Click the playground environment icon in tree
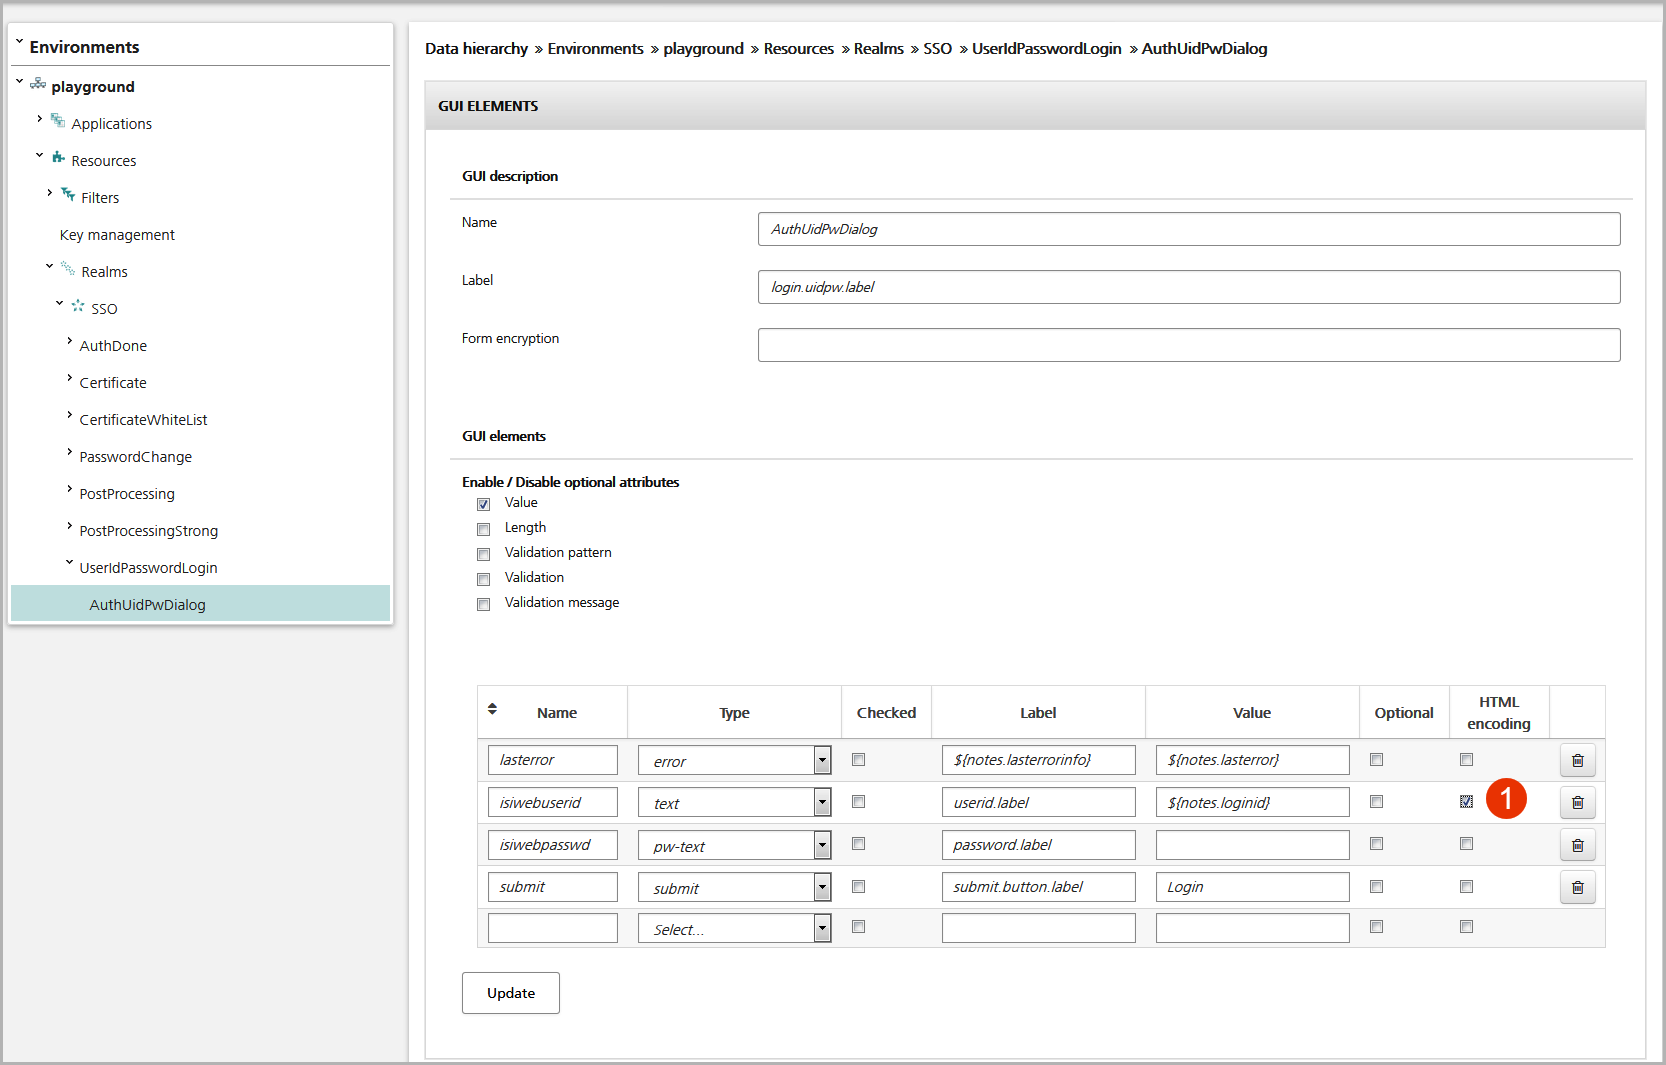 (x=38, y=84)
